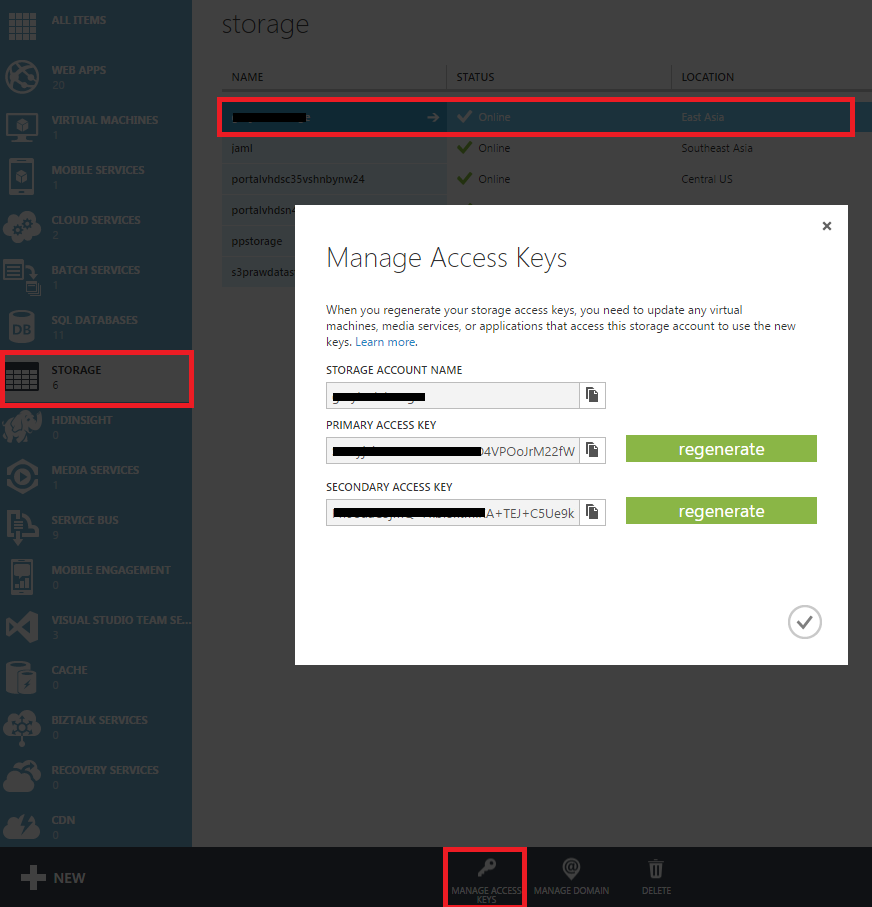Close the Manage Access Keys dialog
The height and width of the screenshot is (907, 872).
pyautogui.click(x=826, y=226)
